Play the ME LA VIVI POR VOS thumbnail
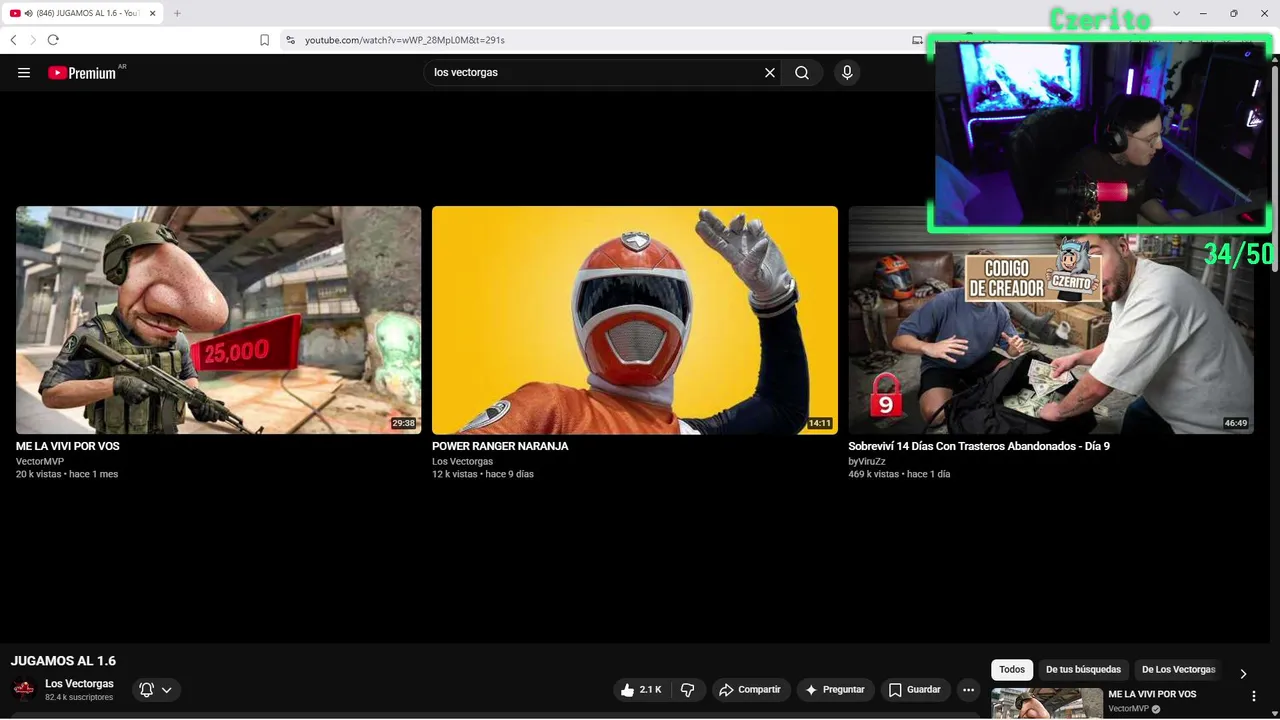Image resolution: width=1280 pixels, height=720 pixels. [218, 320]
